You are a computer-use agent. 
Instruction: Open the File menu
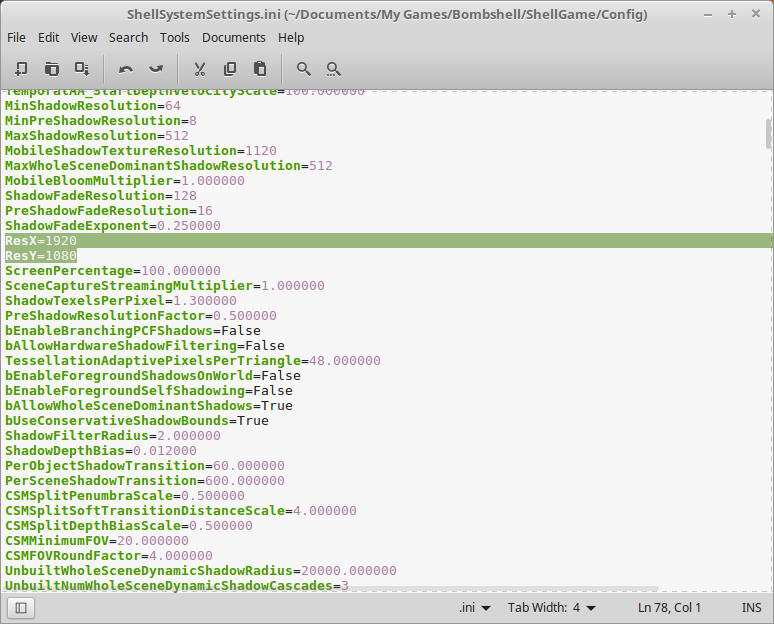(x=16, y=38)
